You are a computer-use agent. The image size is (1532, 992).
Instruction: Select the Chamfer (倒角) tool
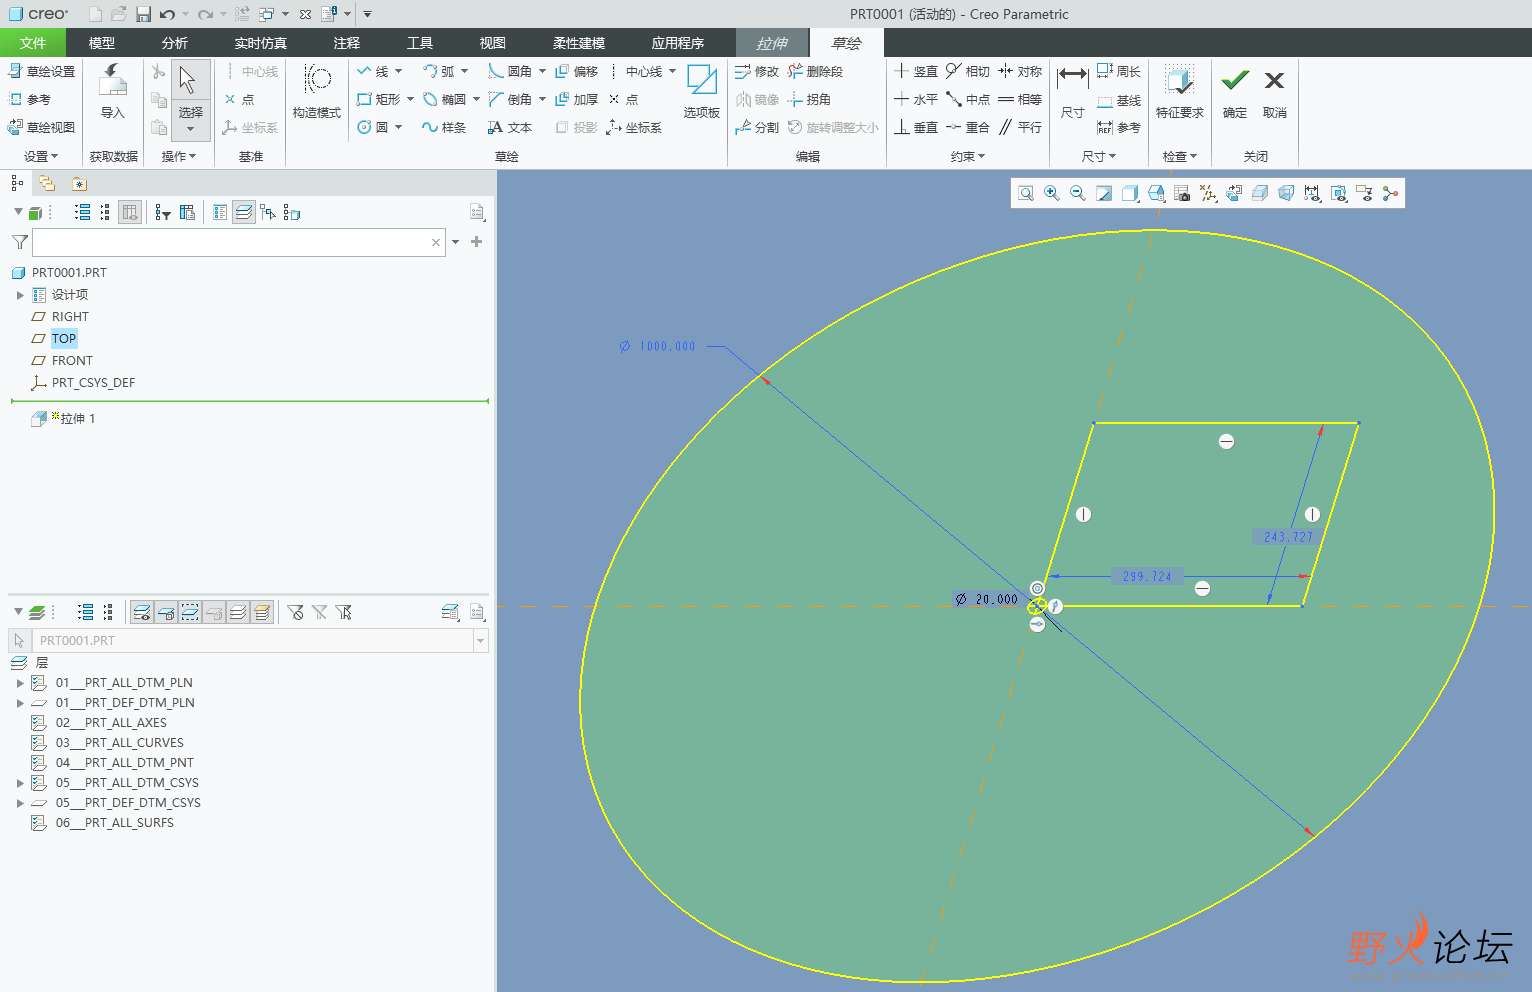coord(510,99)
